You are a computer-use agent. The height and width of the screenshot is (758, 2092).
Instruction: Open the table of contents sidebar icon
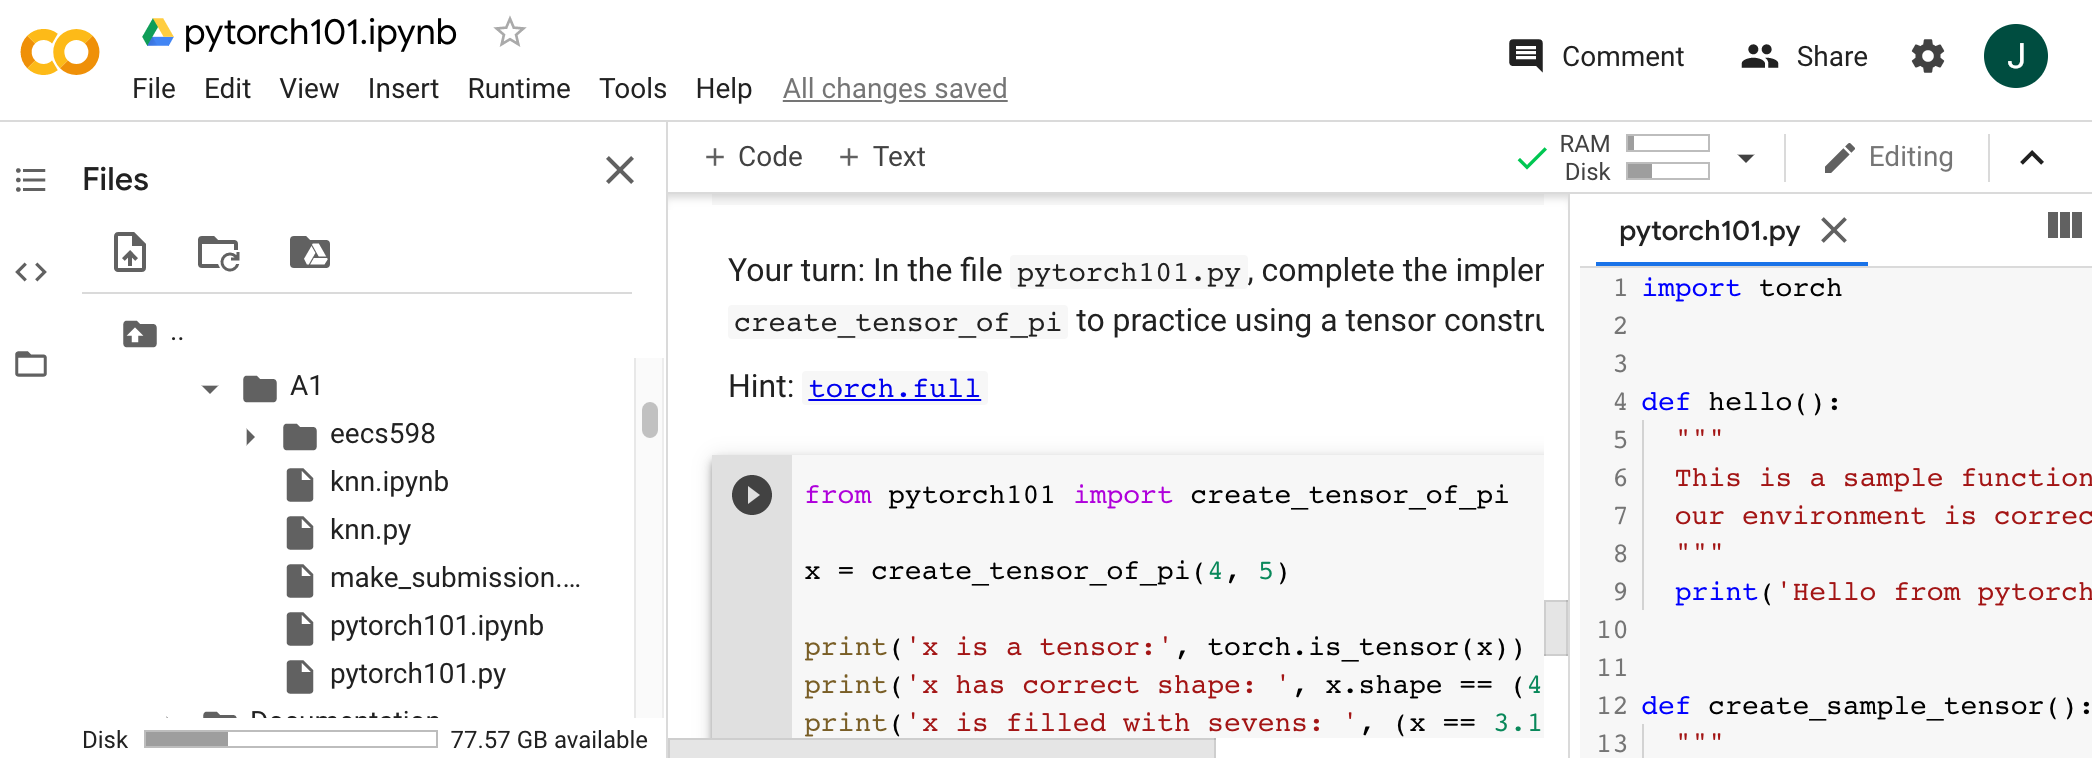click(31, 180)
